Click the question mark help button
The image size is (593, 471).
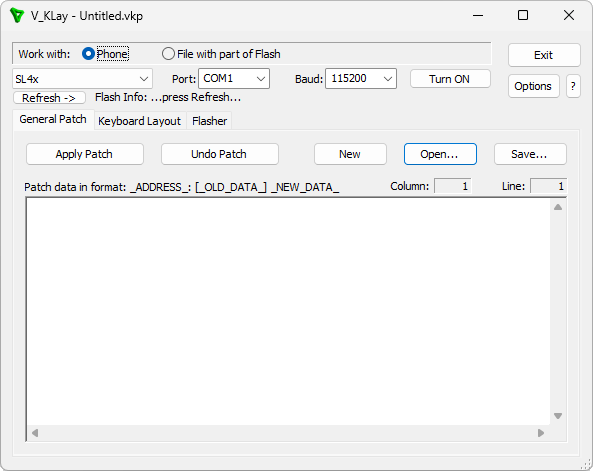coord(573,86)
